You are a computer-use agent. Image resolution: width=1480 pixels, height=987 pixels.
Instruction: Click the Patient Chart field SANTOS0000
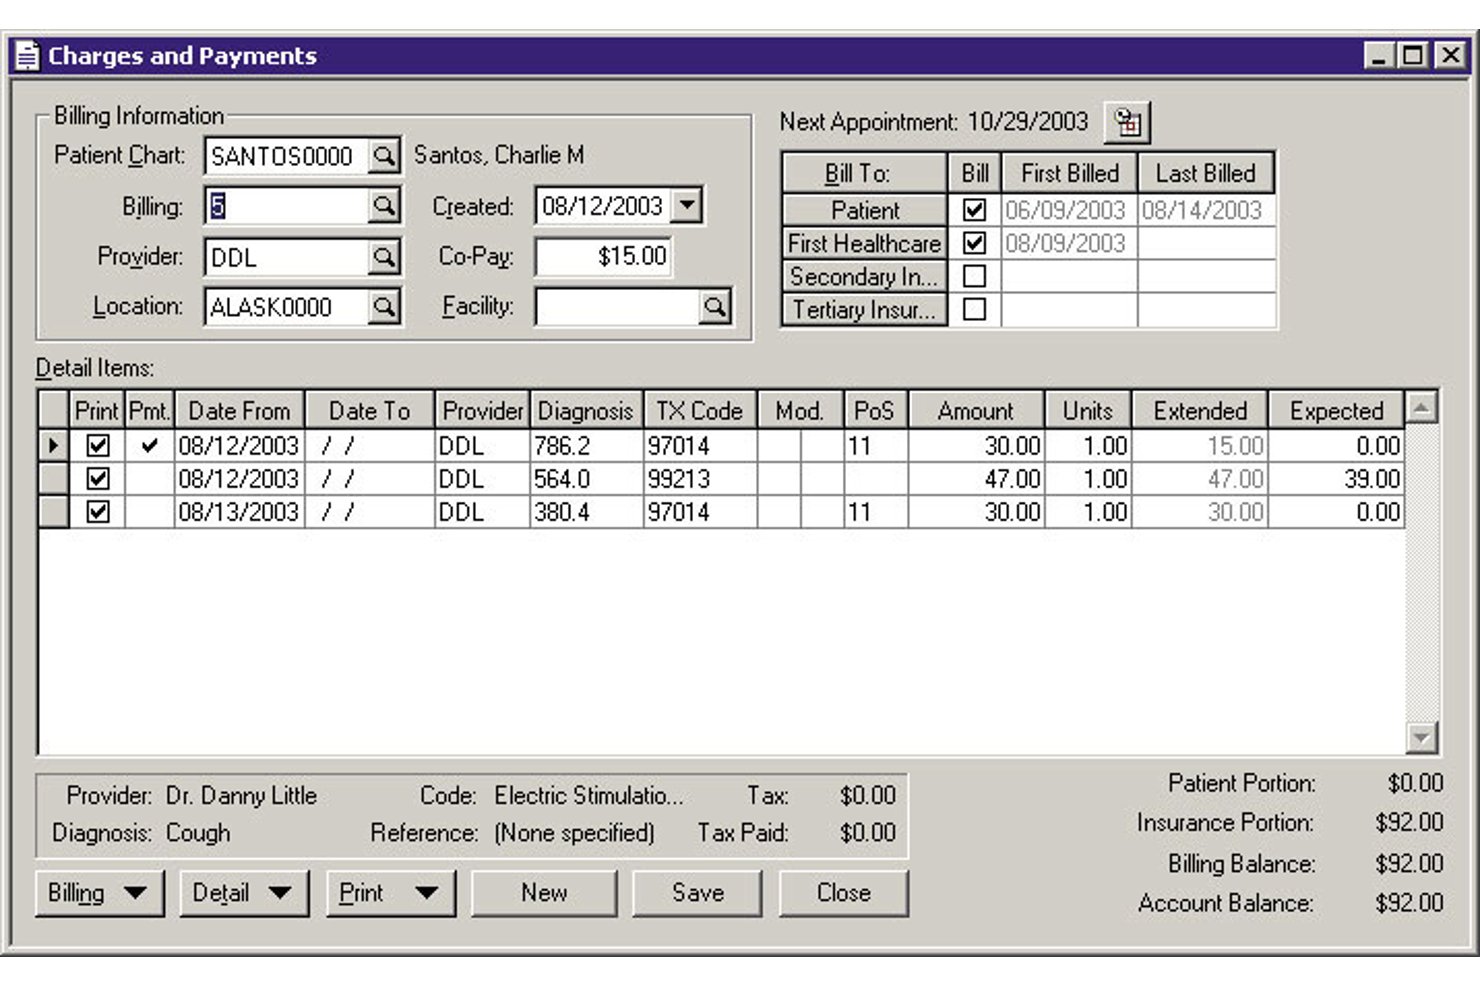[x=286, y=156]
